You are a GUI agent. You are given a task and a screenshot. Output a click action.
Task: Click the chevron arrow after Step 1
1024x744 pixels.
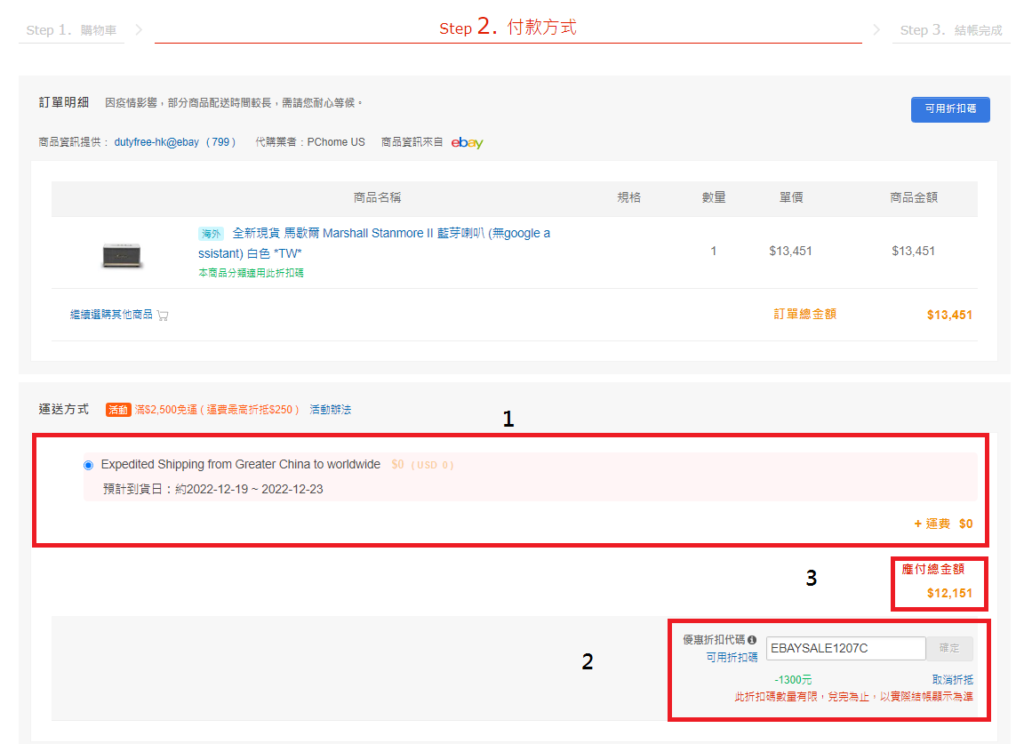click(x=139, y=30)
